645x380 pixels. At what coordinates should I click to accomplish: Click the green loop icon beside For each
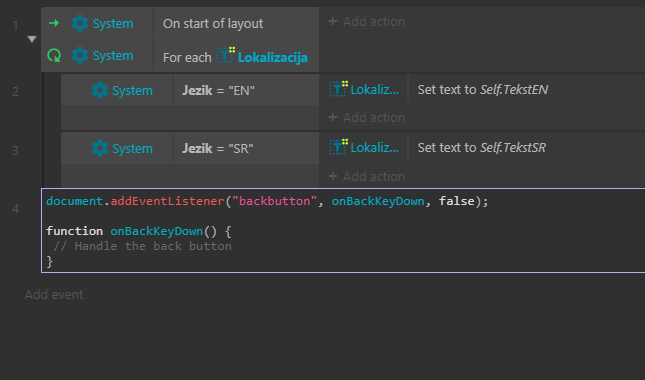(54, 55)
